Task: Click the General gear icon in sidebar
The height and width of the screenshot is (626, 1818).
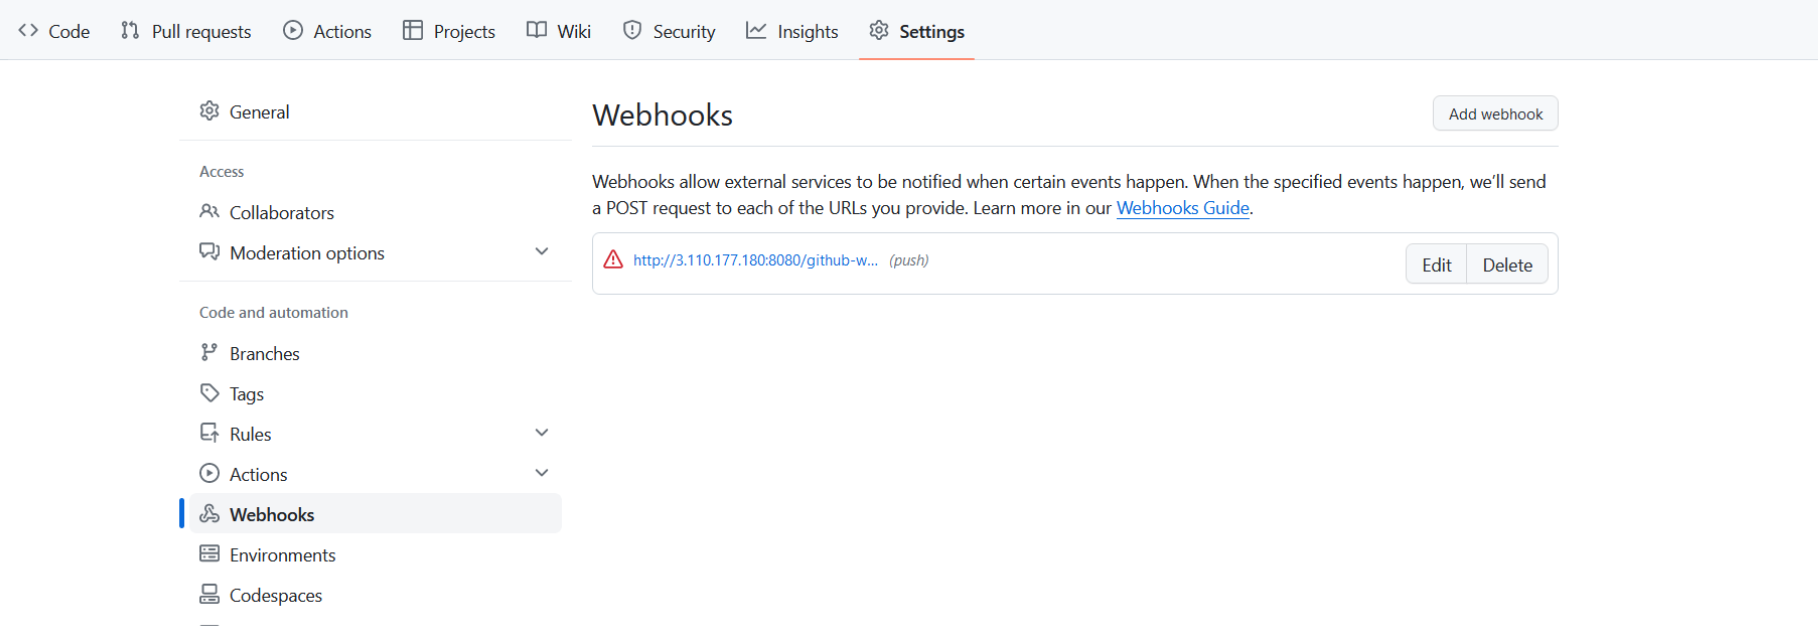Action: [x=209, y=111]
